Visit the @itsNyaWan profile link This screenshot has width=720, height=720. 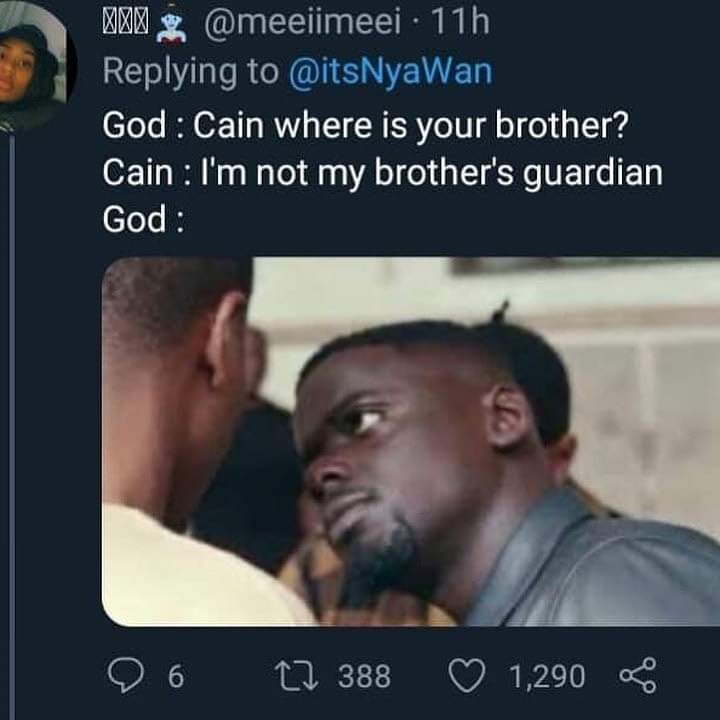(390, 71)
